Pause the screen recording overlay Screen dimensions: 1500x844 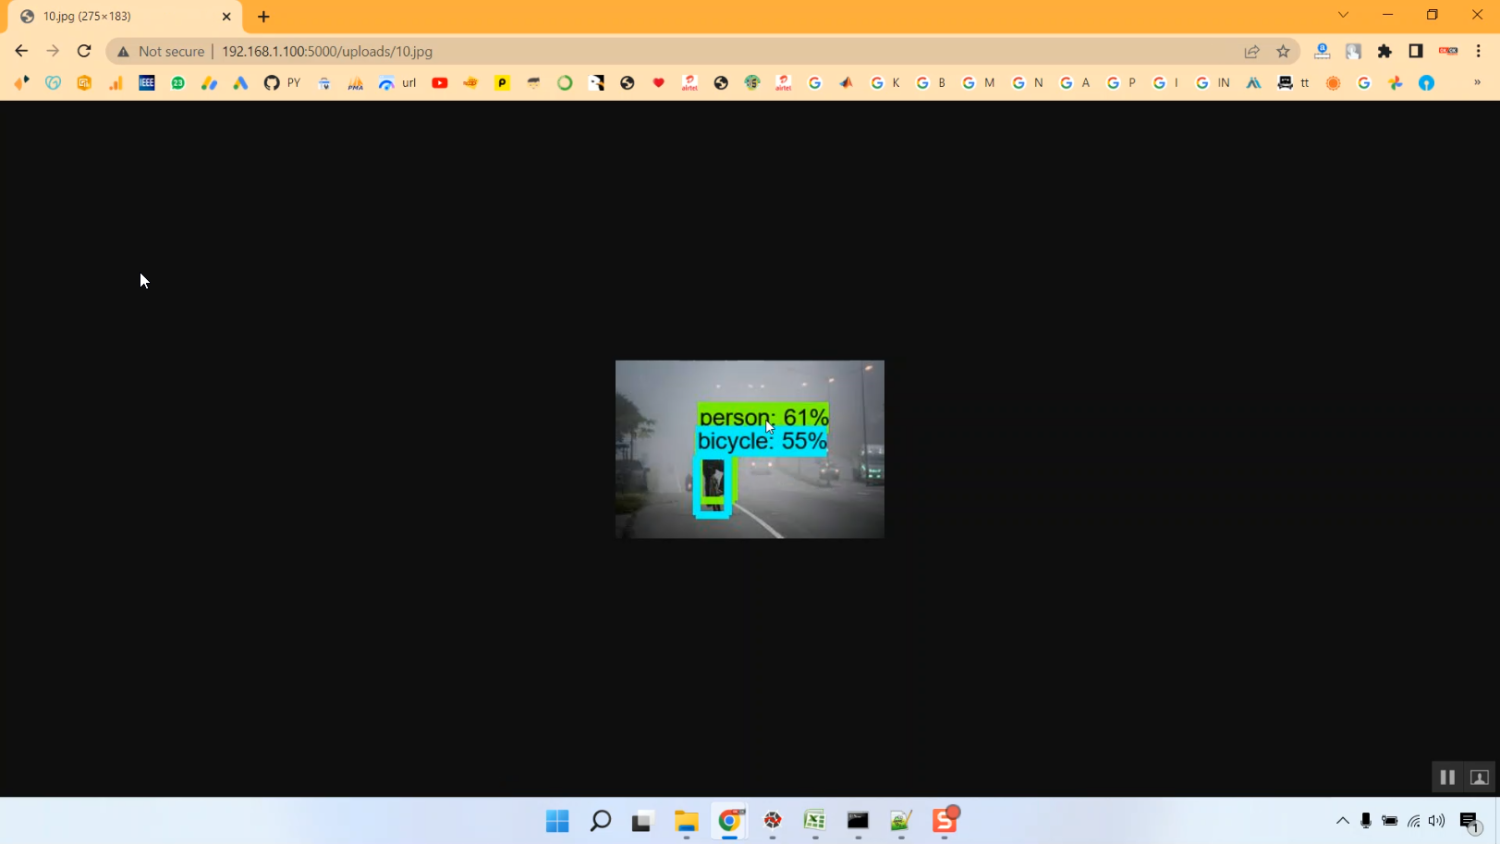[x=1447, y=777]
